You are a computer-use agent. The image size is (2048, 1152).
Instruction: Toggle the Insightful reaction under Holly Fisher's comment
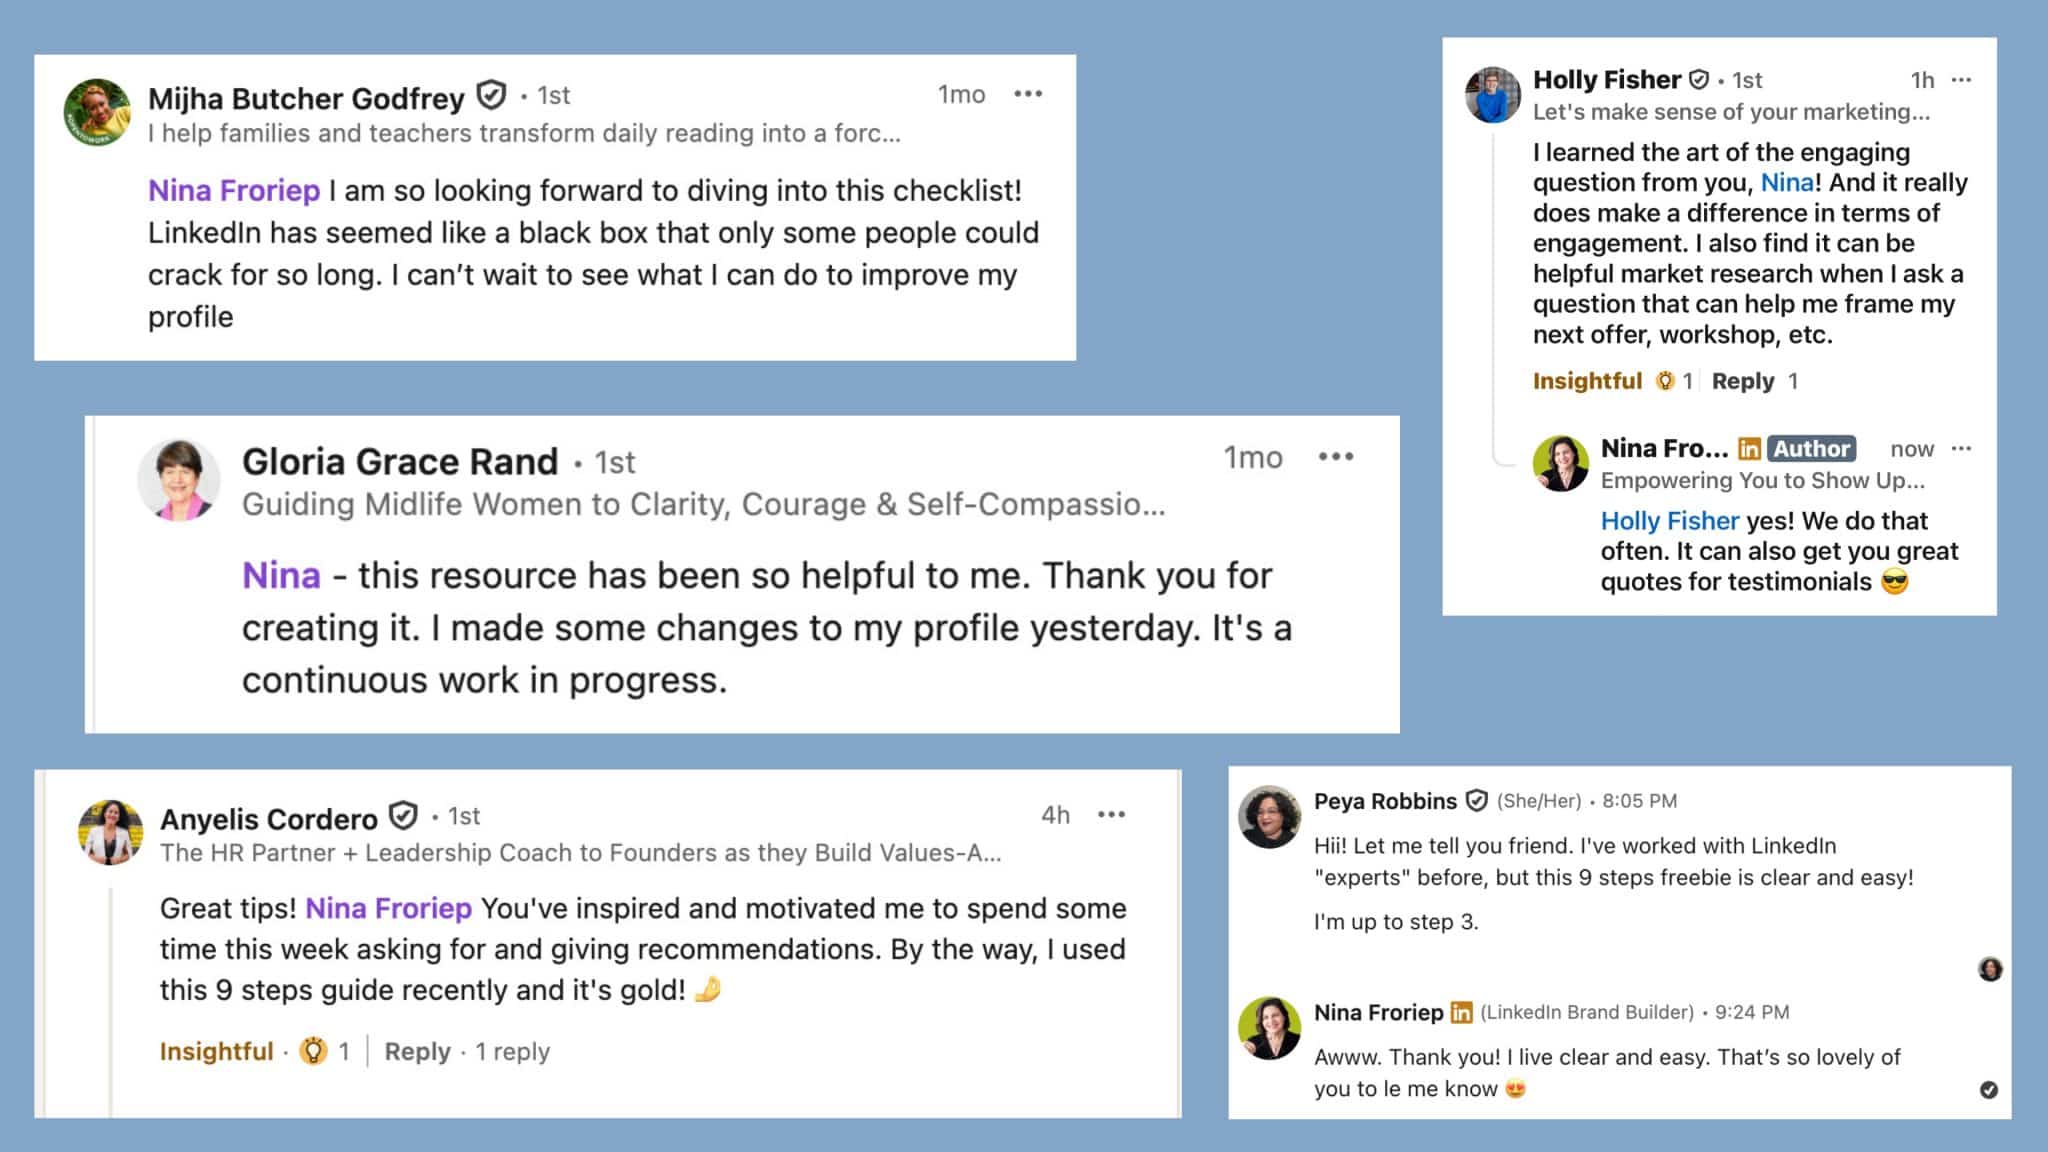[x=1586, y=381]
